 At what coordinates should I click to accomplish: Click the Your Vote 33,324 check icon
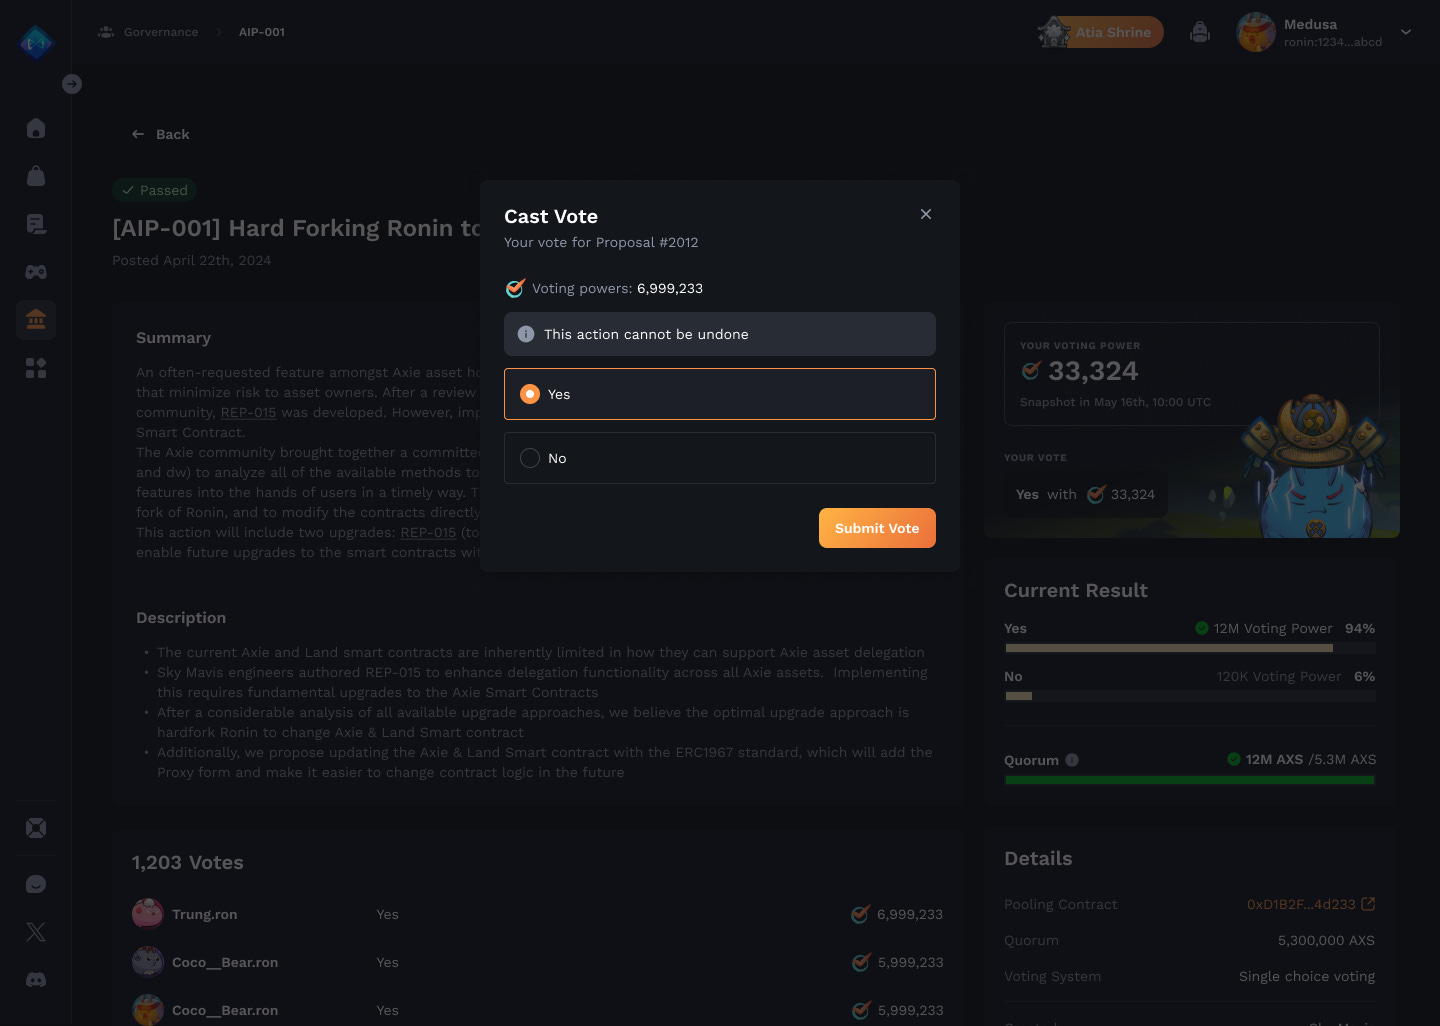[x=1096, y=494]
